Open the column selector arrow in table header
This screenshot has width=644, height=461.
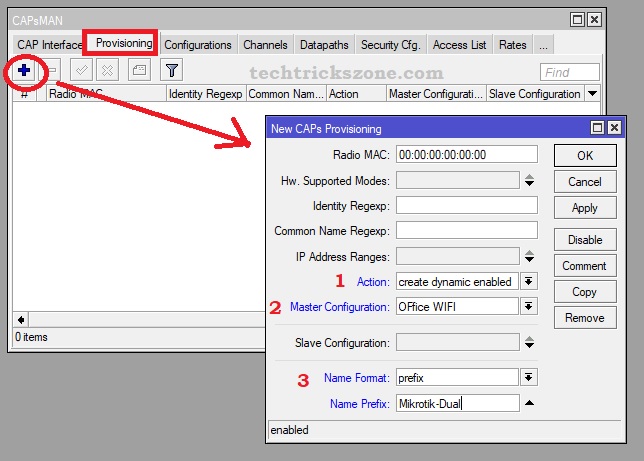(x=592, y=93)
